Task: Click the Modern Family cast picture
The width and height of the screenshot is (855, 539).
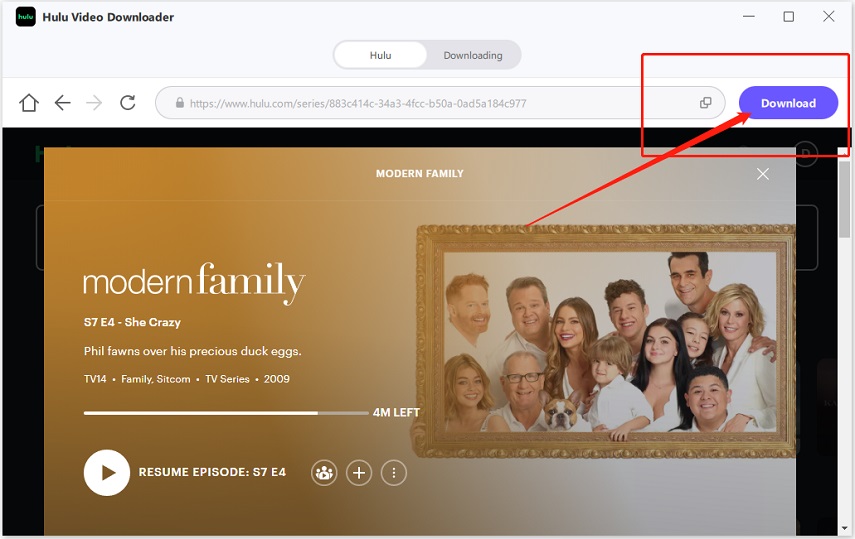Action: click(606, 342)
